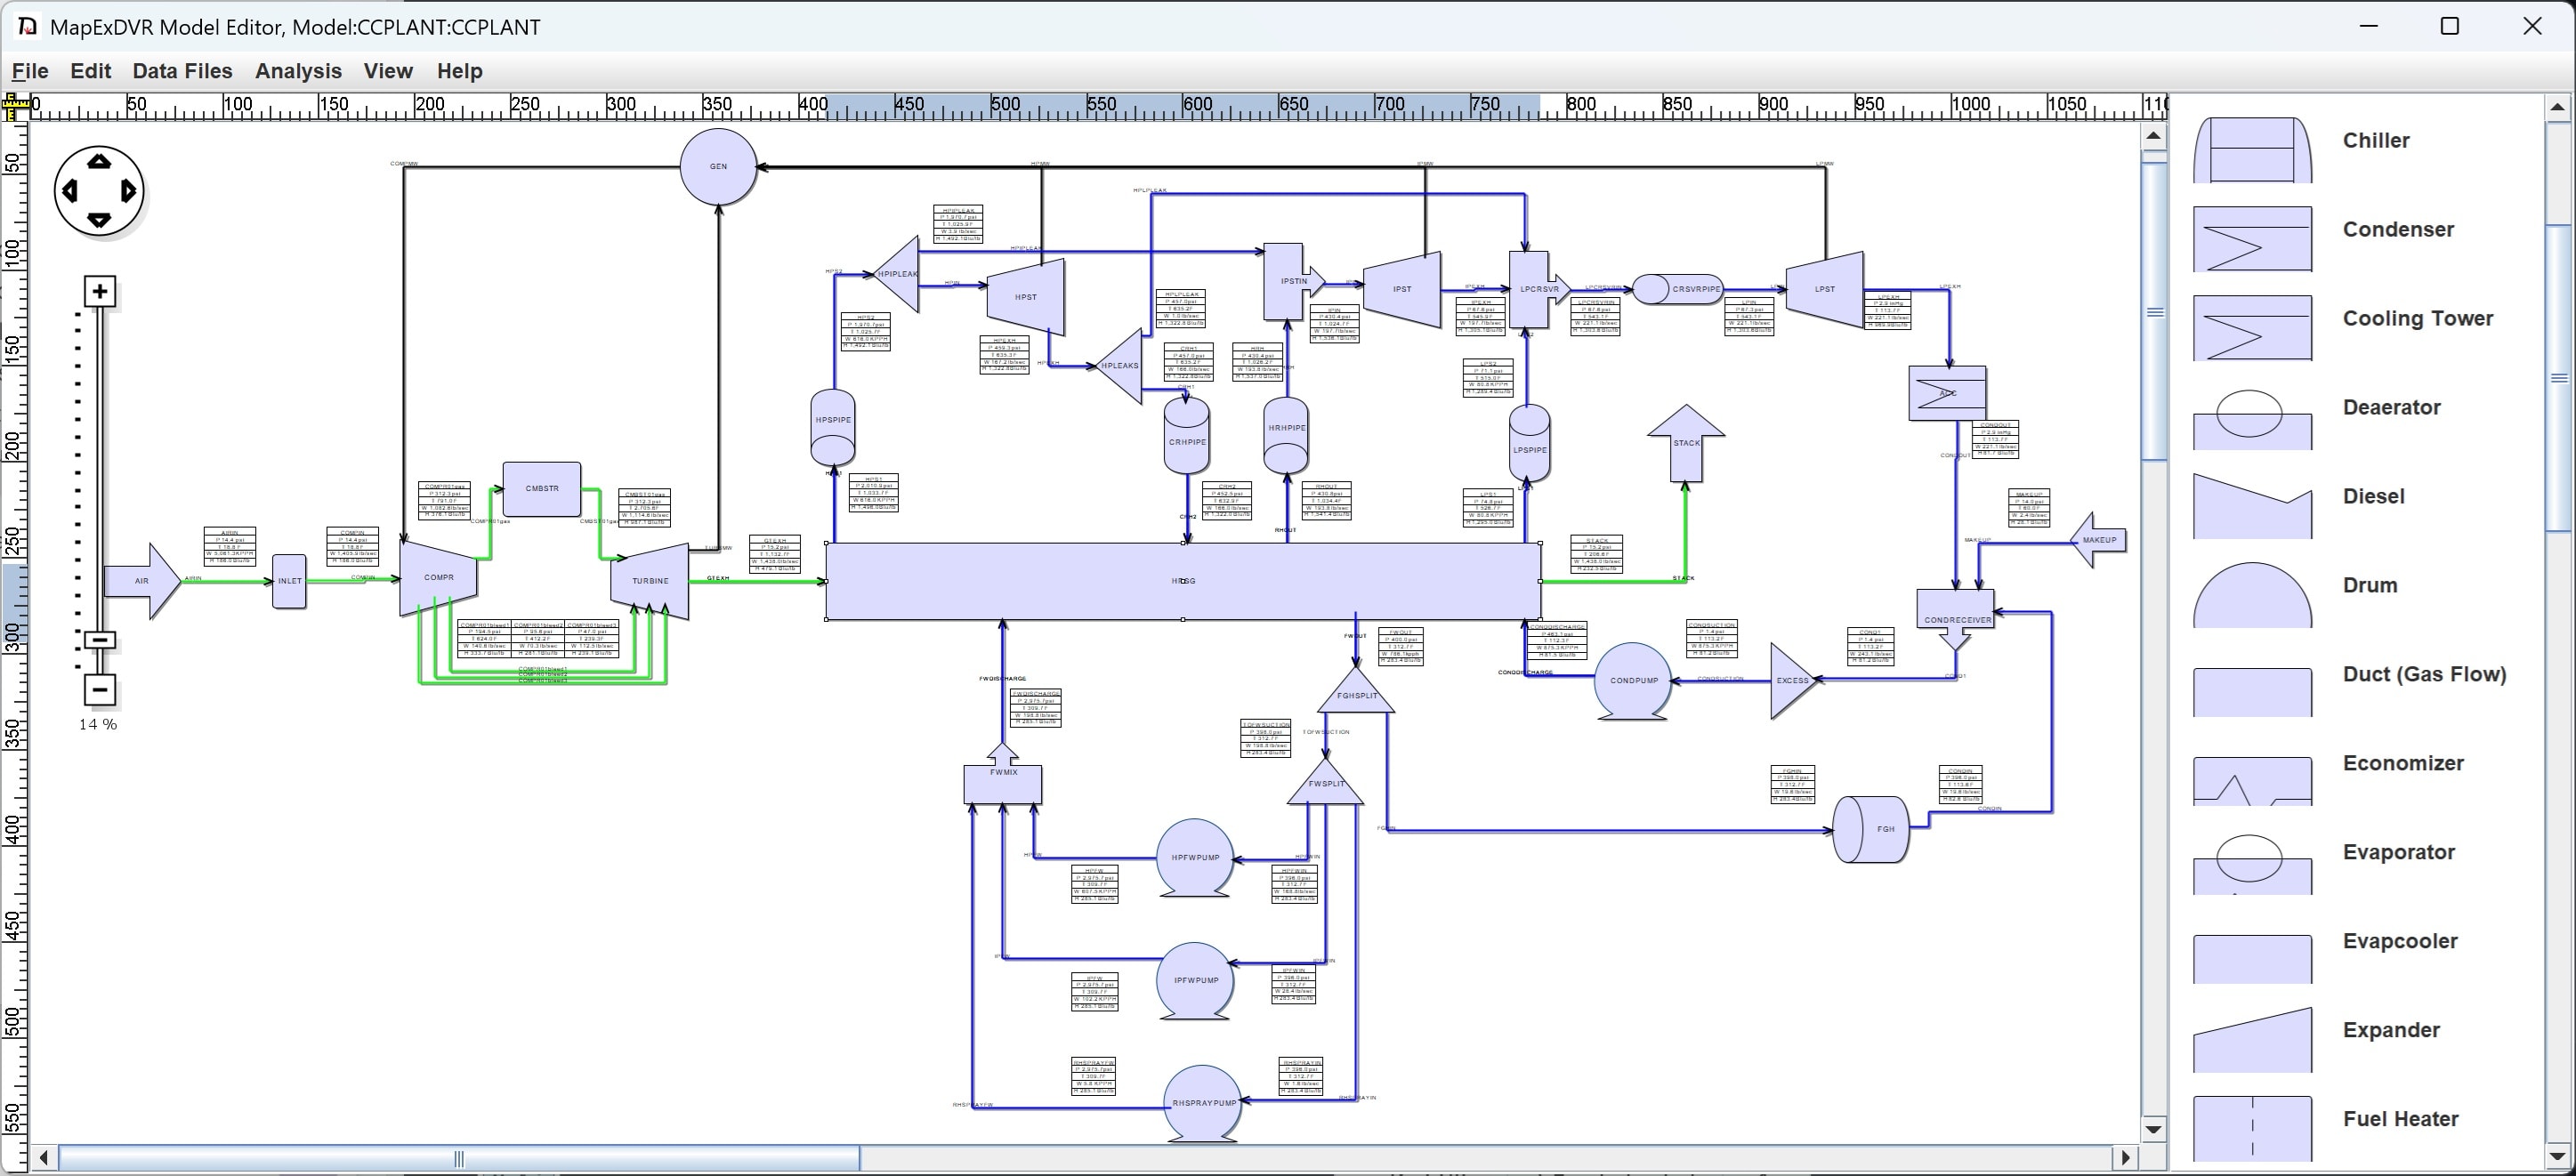Open the View menu
The image size is (2576, 1176).
(x=388, y=71)
